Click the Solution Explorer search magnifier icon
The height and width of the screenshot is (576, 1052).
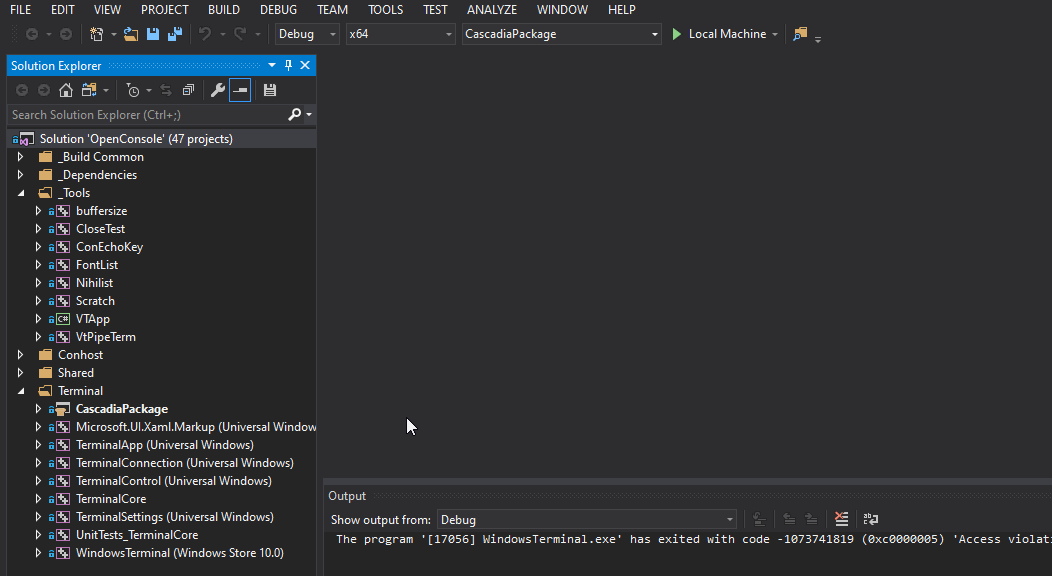[294, 115]
